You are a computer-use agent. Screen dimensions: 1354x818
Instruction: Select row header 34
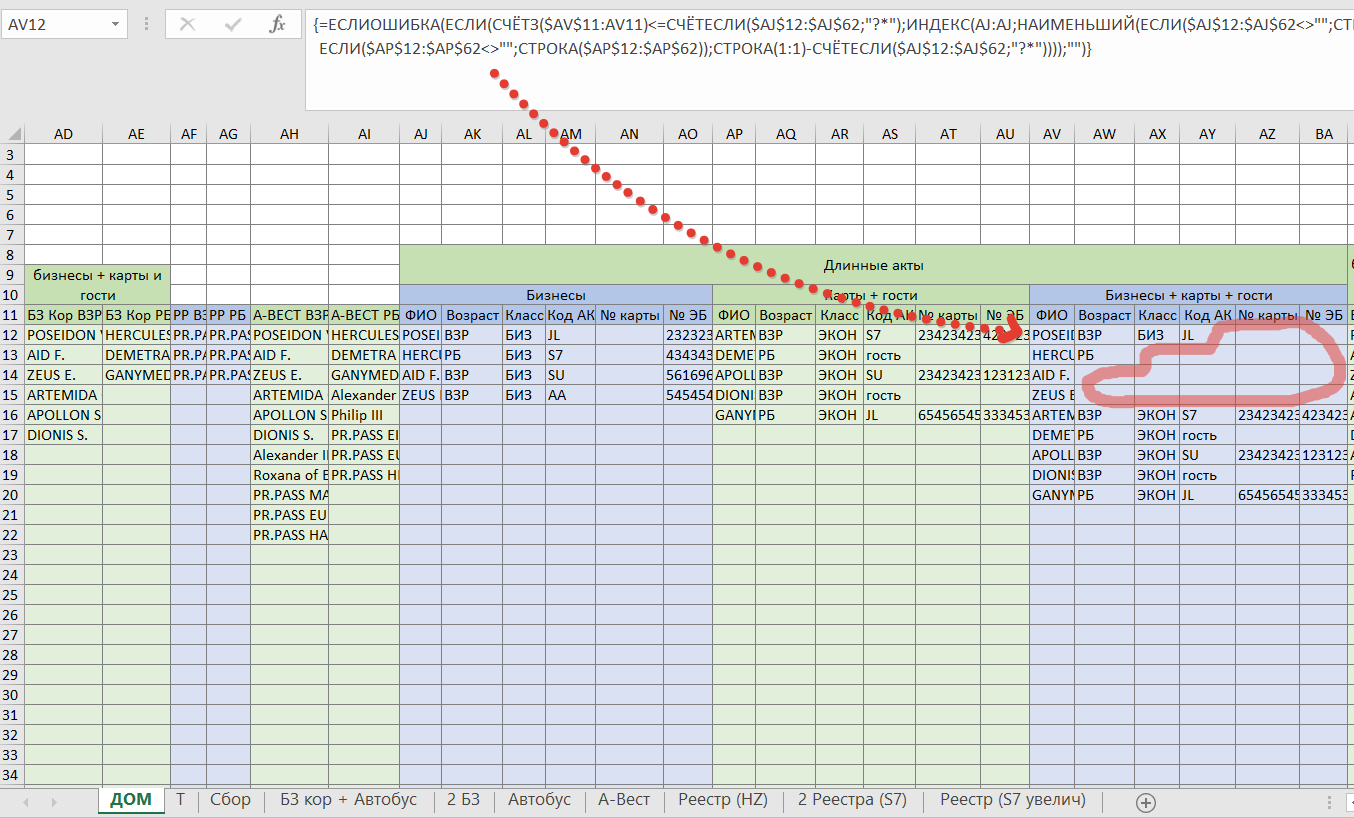[x=11, y=775]
